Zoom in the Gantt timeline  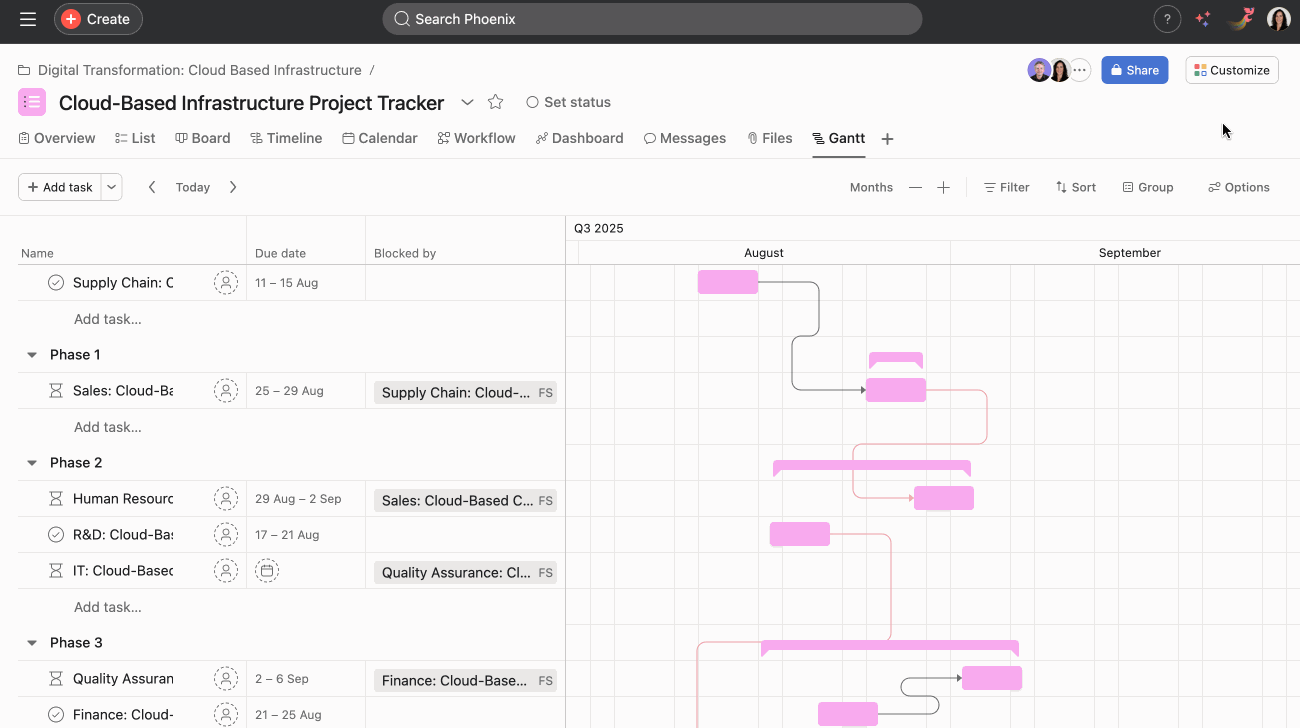943,187
